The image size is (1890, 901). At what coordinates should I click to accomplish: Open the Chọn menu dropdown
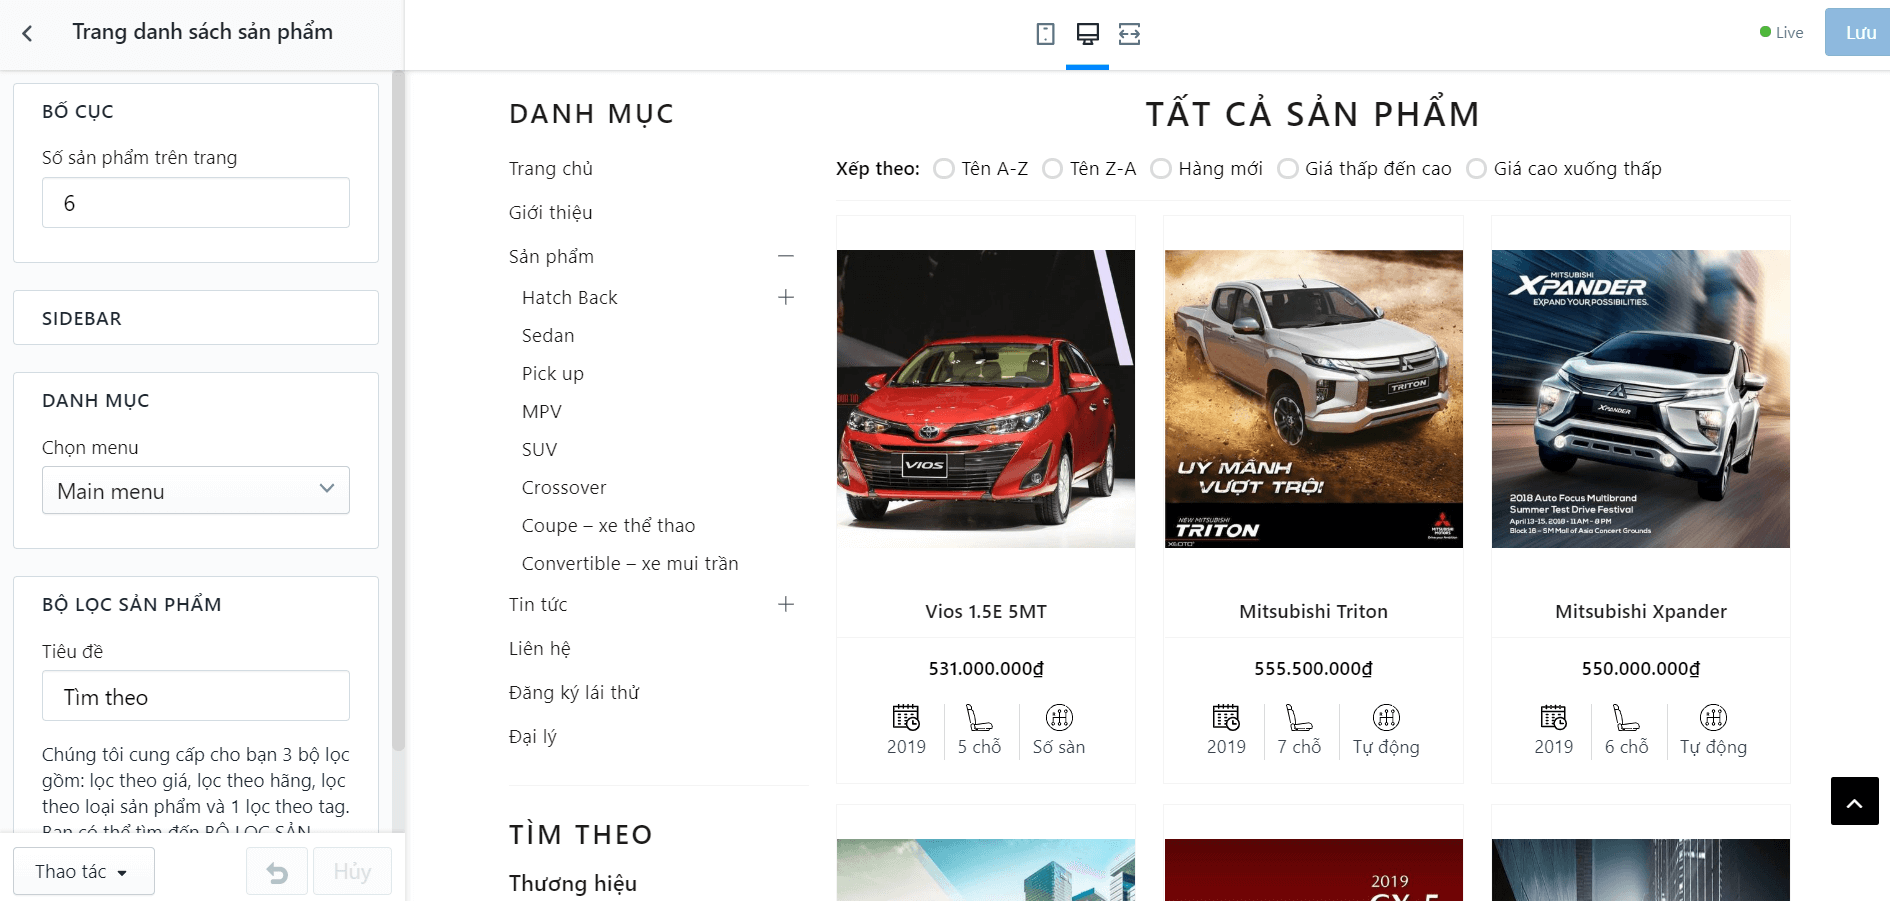click(196, 490)
